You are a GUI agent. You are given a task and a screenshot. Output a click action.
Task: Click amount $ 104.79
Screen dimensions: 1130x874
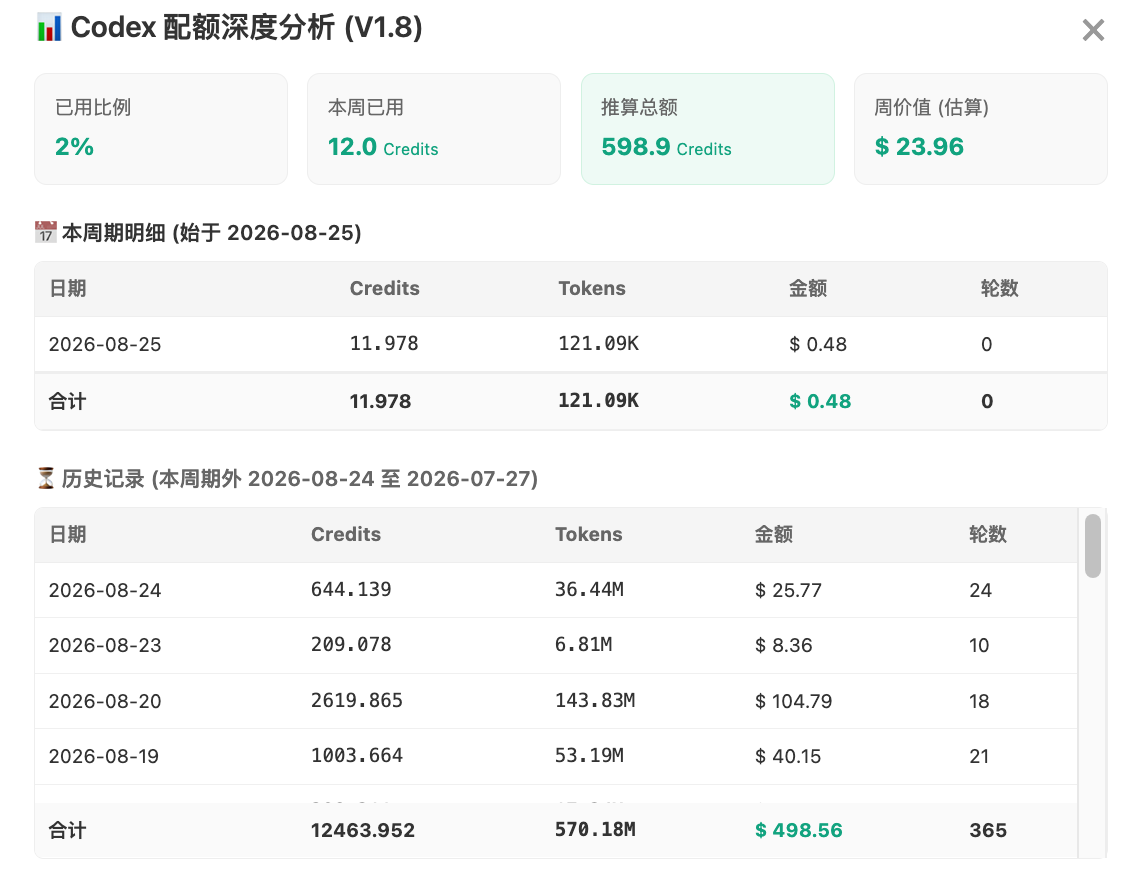coord(793,701)
